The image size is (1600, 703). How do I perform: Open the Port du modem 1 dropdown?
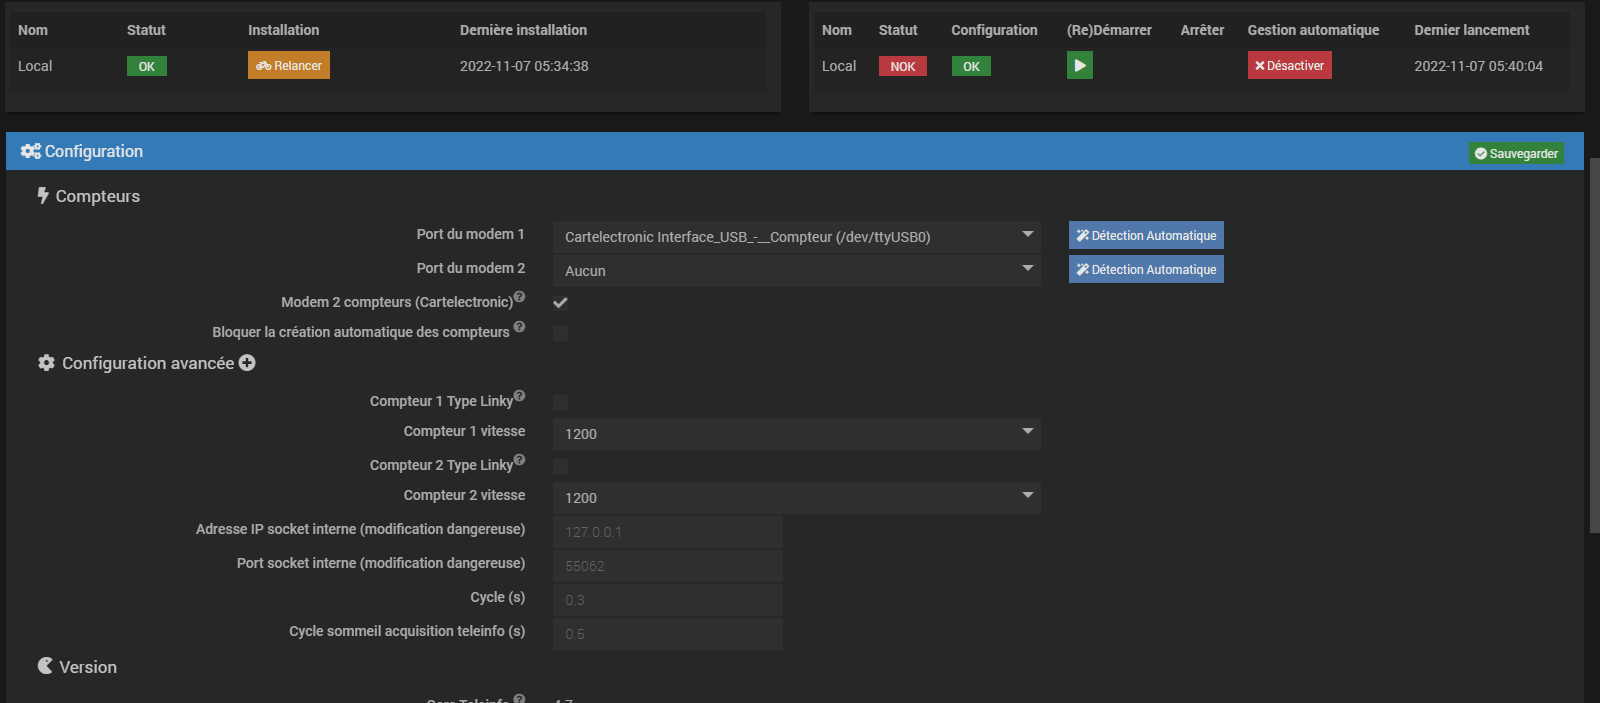(796, 237)
